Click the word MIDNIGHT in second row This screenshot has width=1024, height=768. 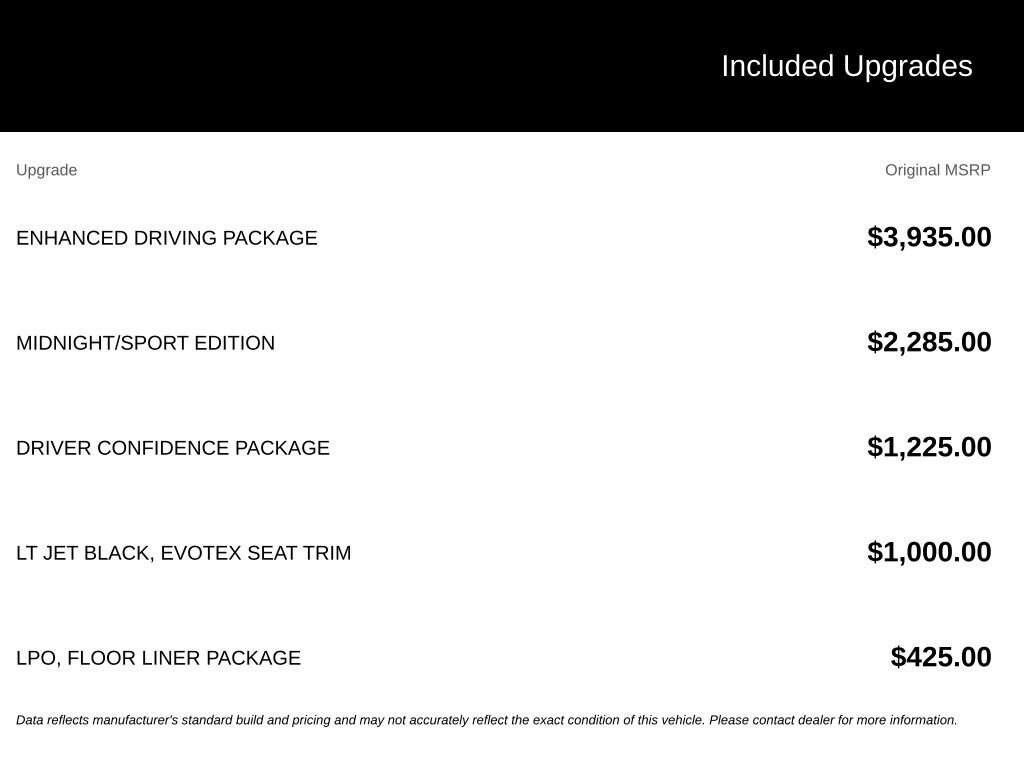(x=65, y=343)
